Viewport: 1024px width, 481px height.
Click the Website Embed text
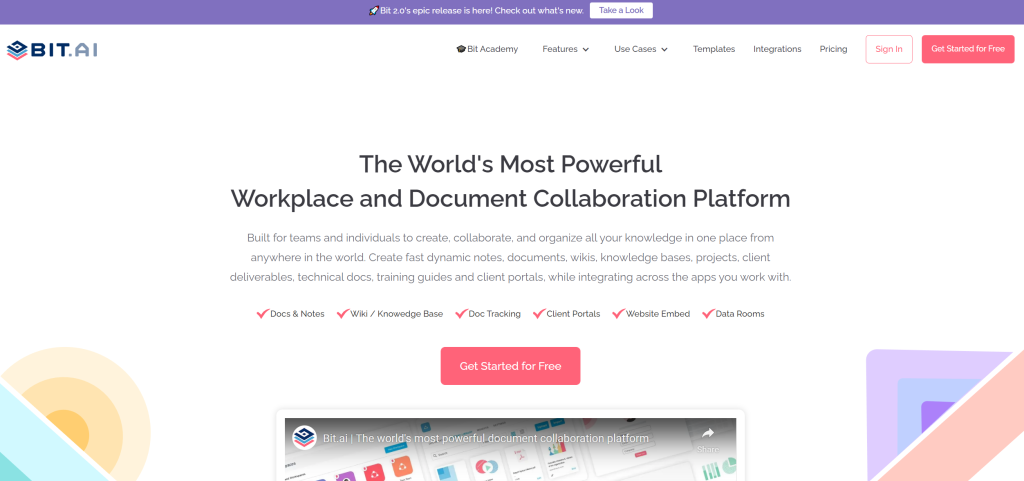point(658,314)
